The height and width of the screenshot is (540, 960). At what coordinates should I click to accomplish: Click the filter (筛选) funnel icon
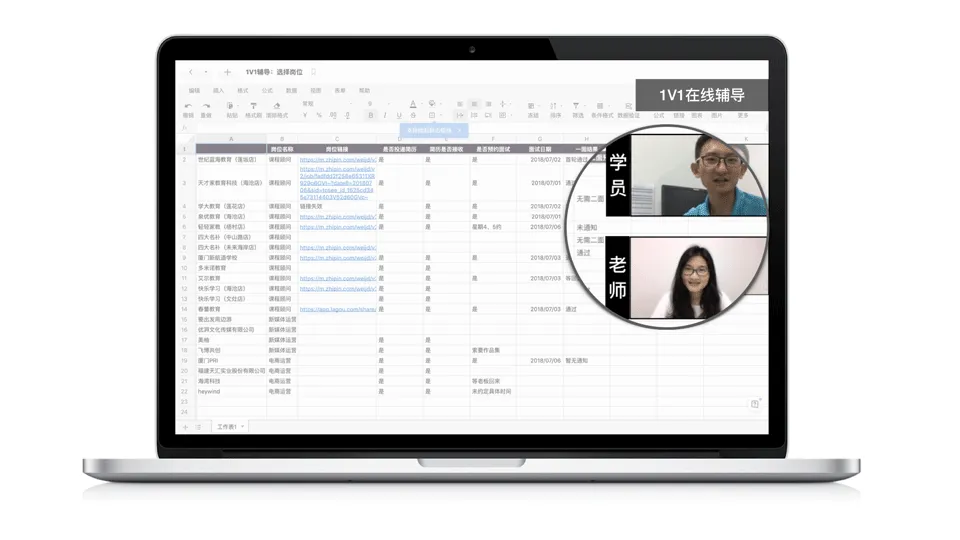coord(577,105)
